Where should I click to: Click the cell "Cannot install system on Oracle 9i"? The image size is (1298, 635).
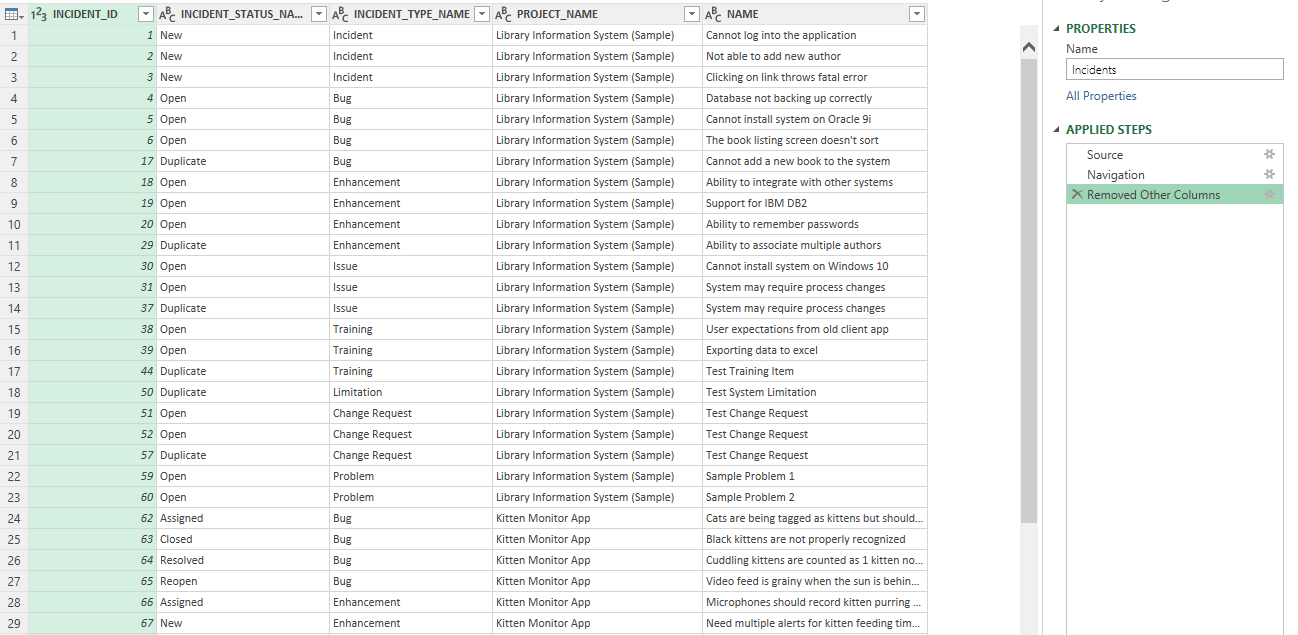814,119
